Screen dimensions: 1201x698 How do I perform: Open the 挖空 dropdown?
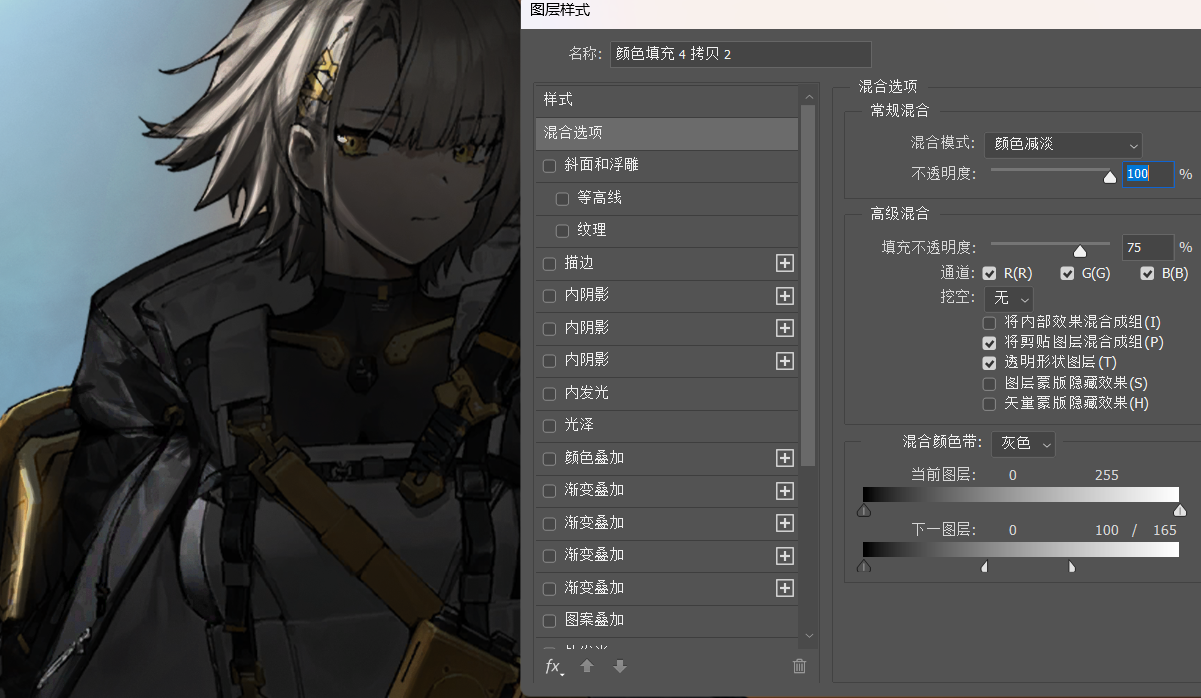point(1009,298)
